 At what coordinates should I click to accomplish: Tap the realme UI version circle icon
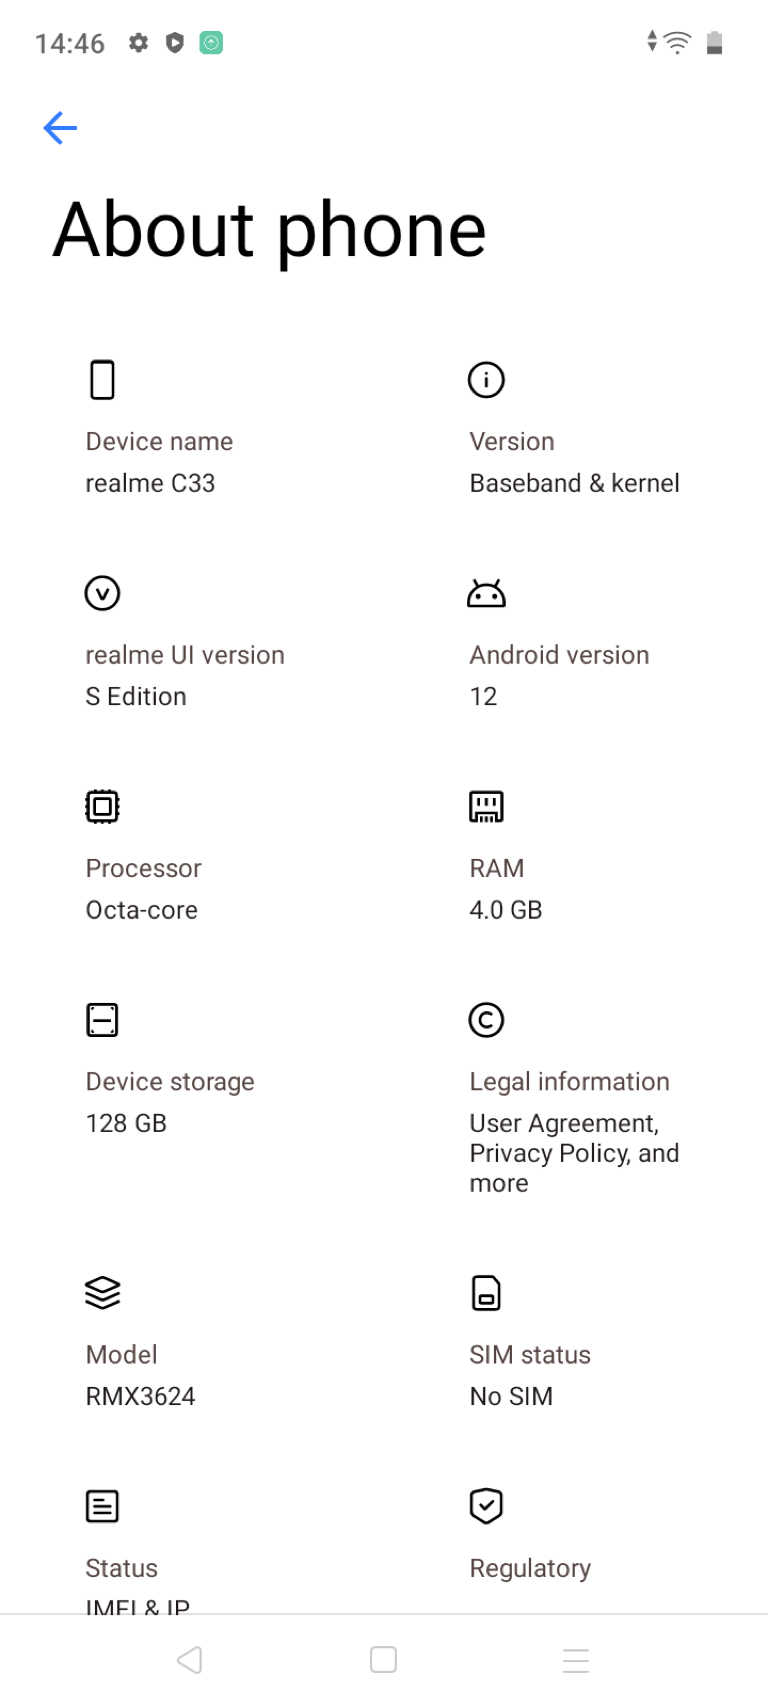pos(102,593)
